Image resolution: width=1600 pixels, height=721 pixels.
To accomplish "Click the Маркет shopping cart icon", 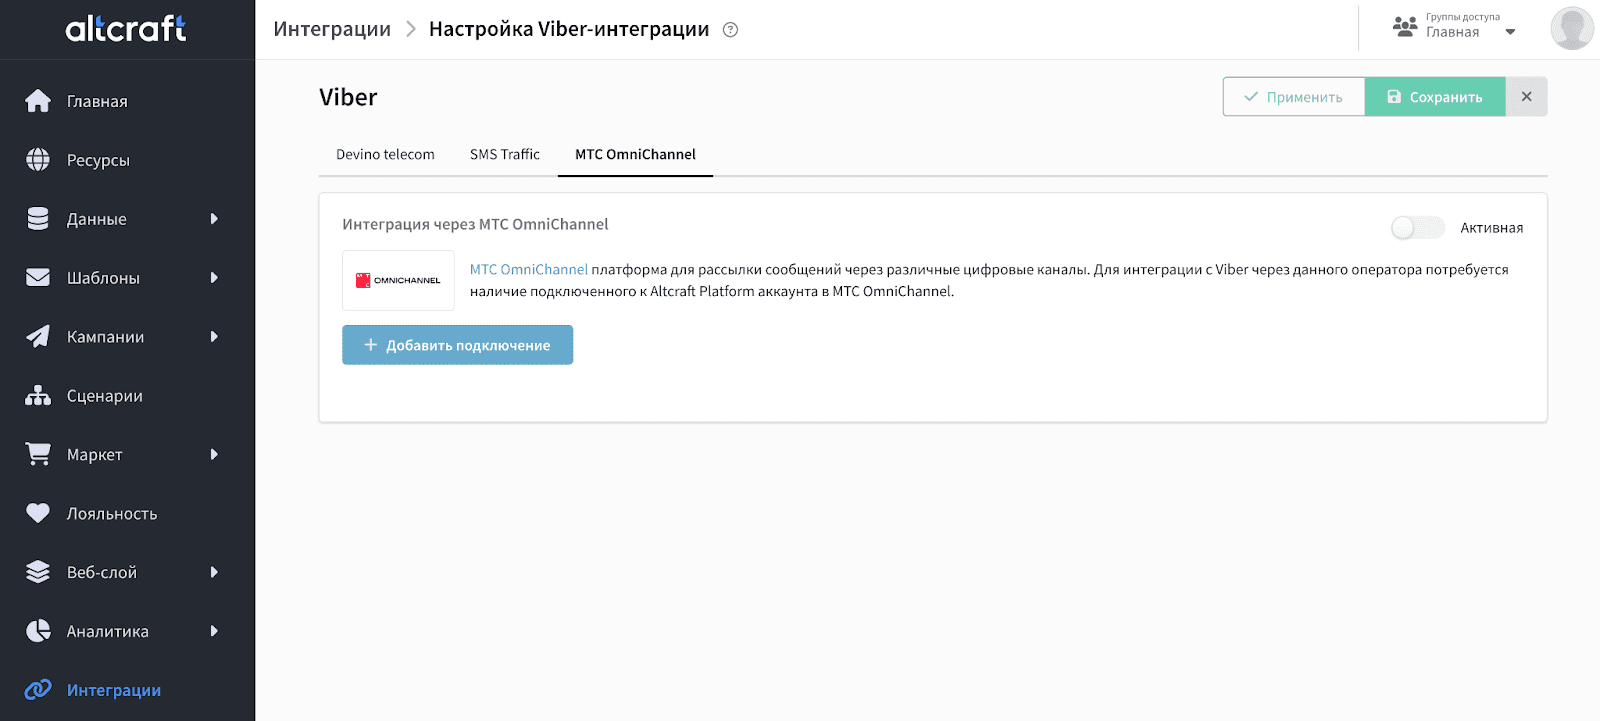I will 38,454.
